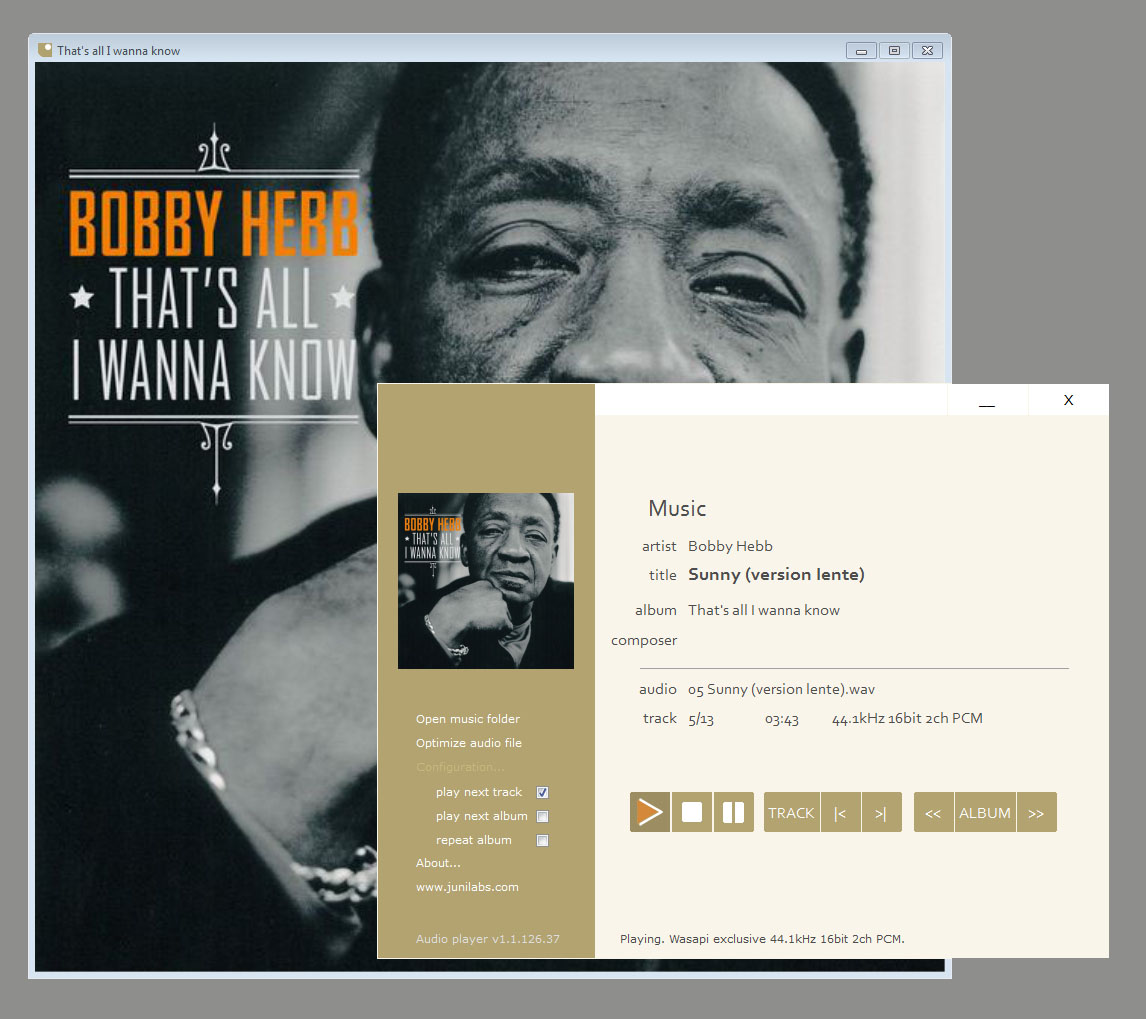Minimize the That's all I wanna know window

pos(862,50)
